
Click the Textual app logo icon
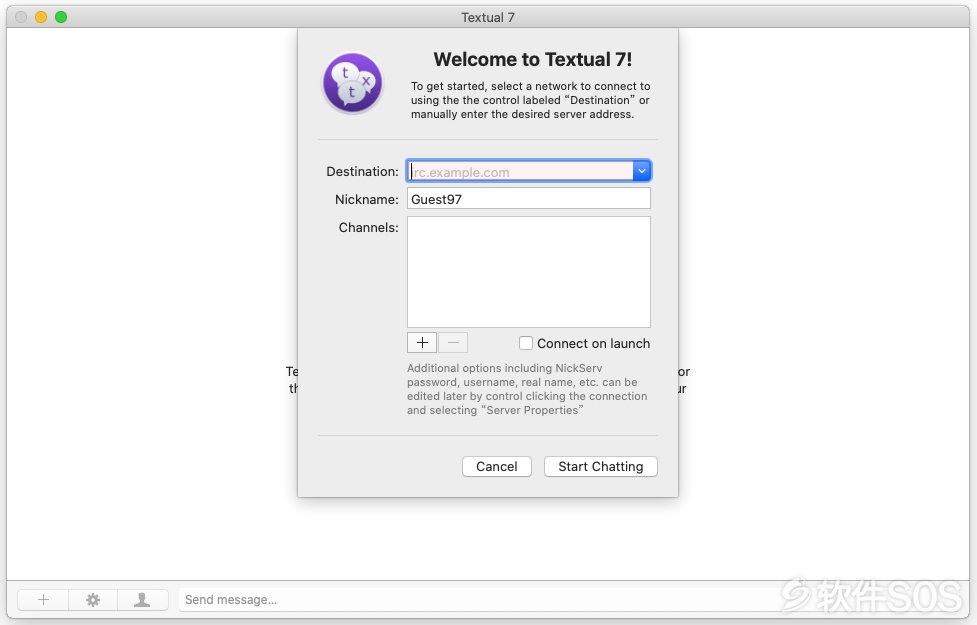(352, 83)
